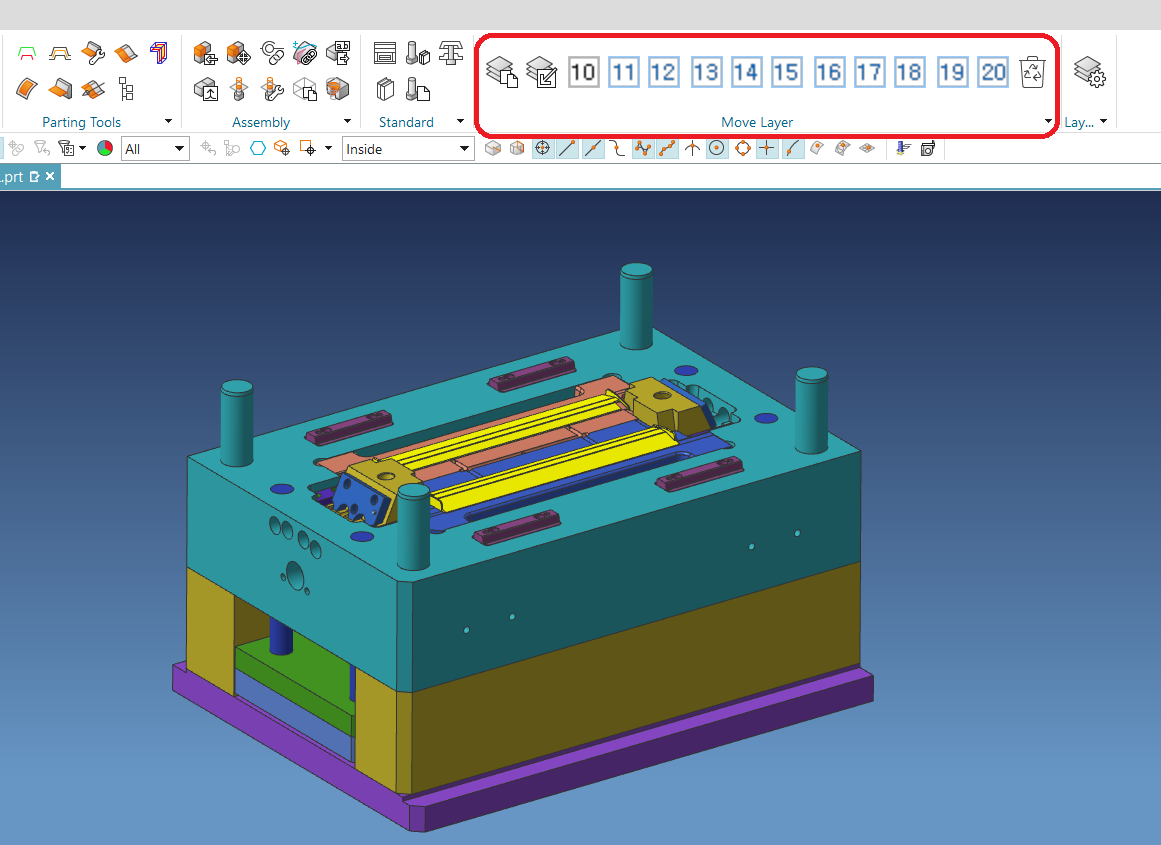
Task: Toggle the snap point crosshair circle option
Action: [x=542, y=148]
